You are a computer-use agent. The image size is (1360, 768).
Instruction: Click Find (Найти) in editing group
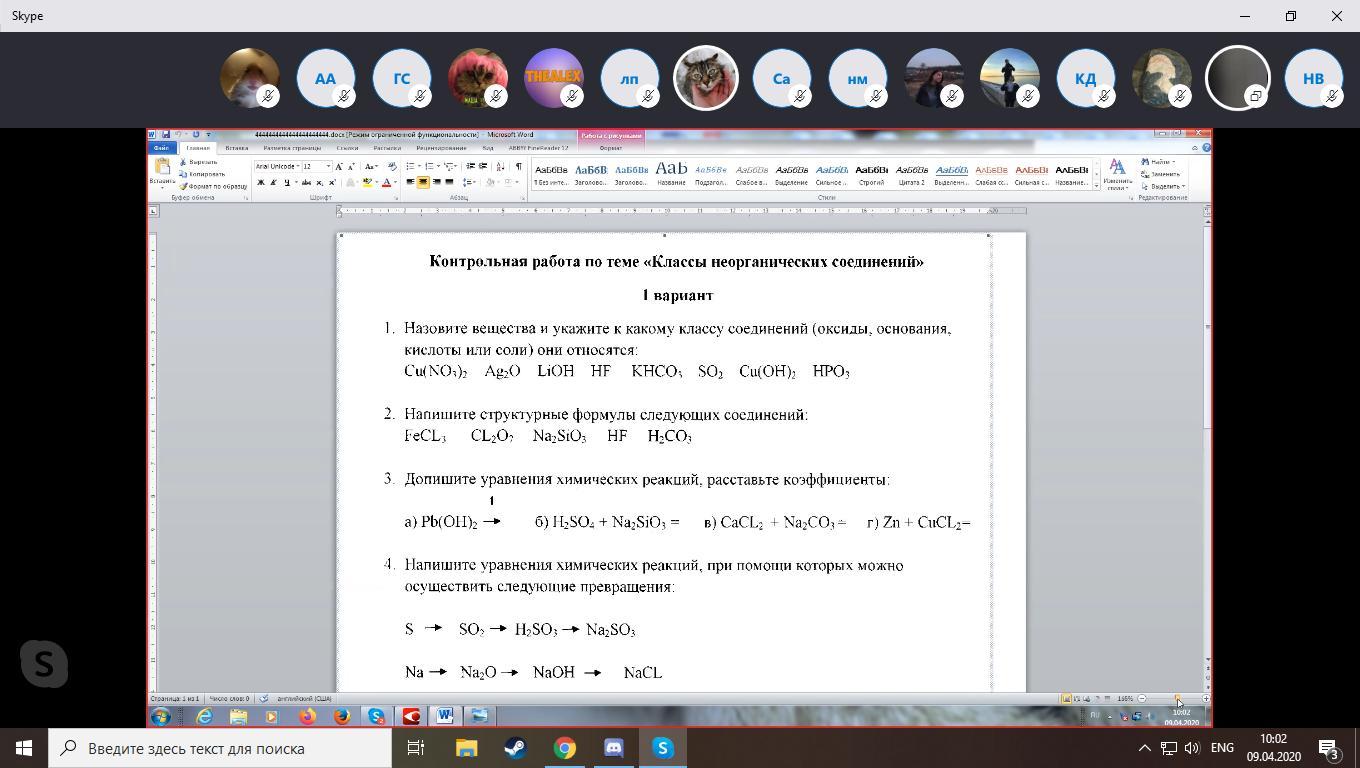click(x=1158, y=162)
